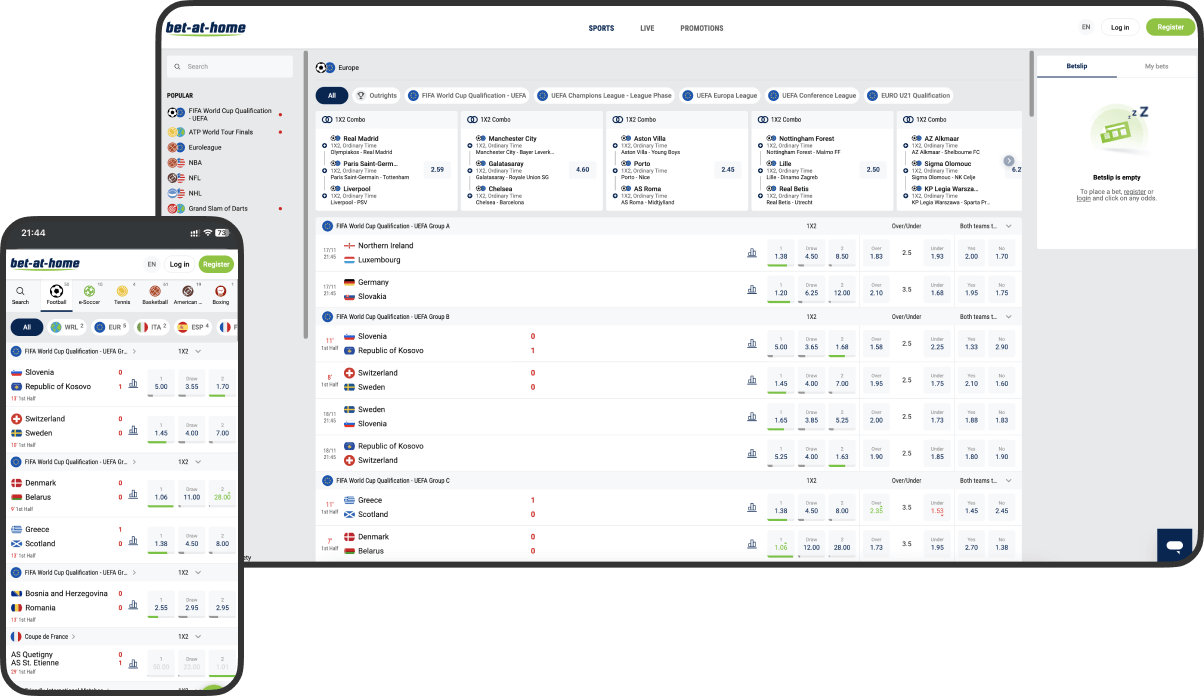Tap the e-Soccer sport icon

pos(89,291)
